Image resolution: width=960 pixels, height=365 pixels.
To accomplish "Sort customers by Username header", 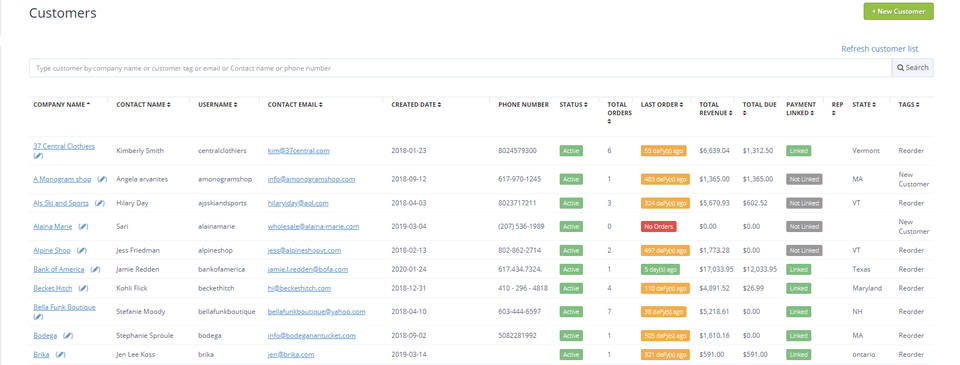I will [x=217, y=105].
